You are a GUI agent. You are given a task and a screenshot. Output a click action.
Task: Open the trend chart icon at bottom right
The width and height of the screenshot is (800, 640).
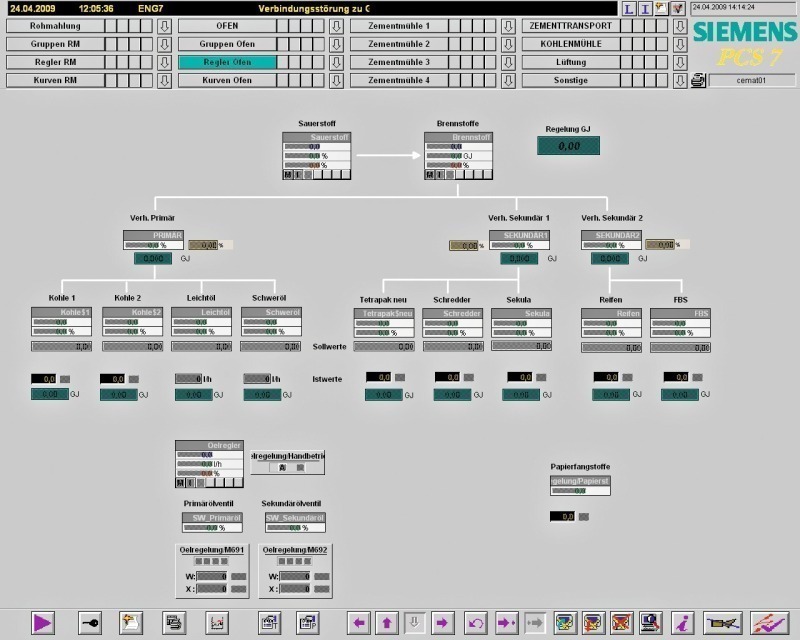point(770,622)
